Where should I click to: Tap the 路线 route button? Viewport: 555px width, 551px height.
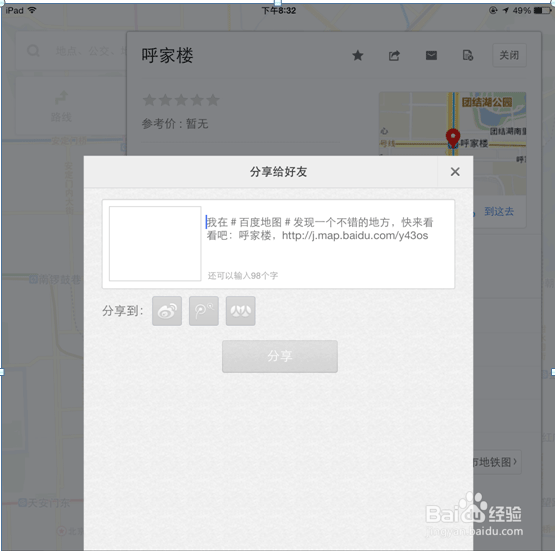pyautogui.click(x=61, y=106)
